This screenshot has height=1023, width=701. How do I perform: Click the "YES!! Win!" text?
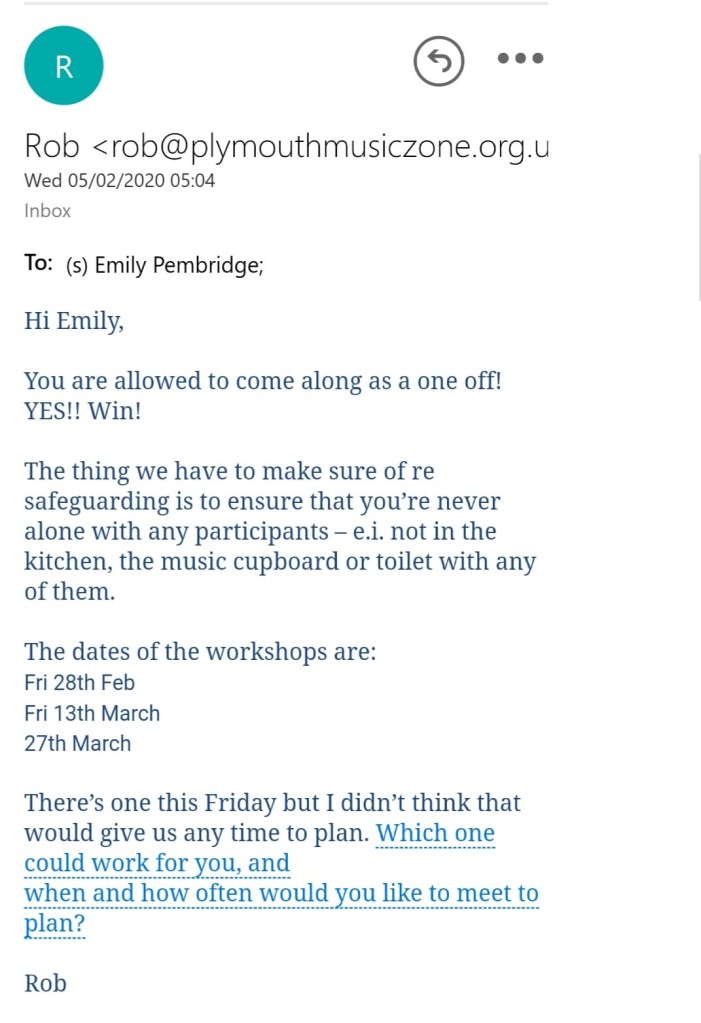coord(82,411)
